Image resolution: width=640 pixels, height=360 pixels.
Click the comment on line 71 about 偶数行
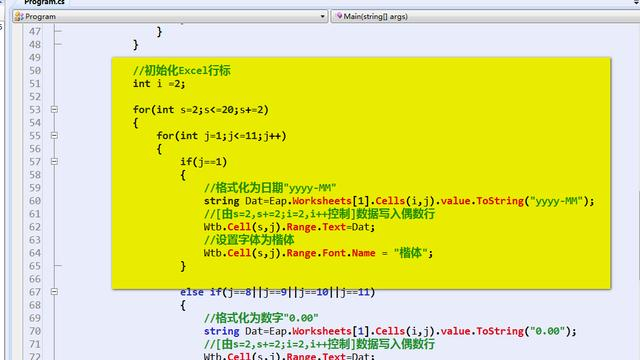pyautogui.click(x=320, y=344)
